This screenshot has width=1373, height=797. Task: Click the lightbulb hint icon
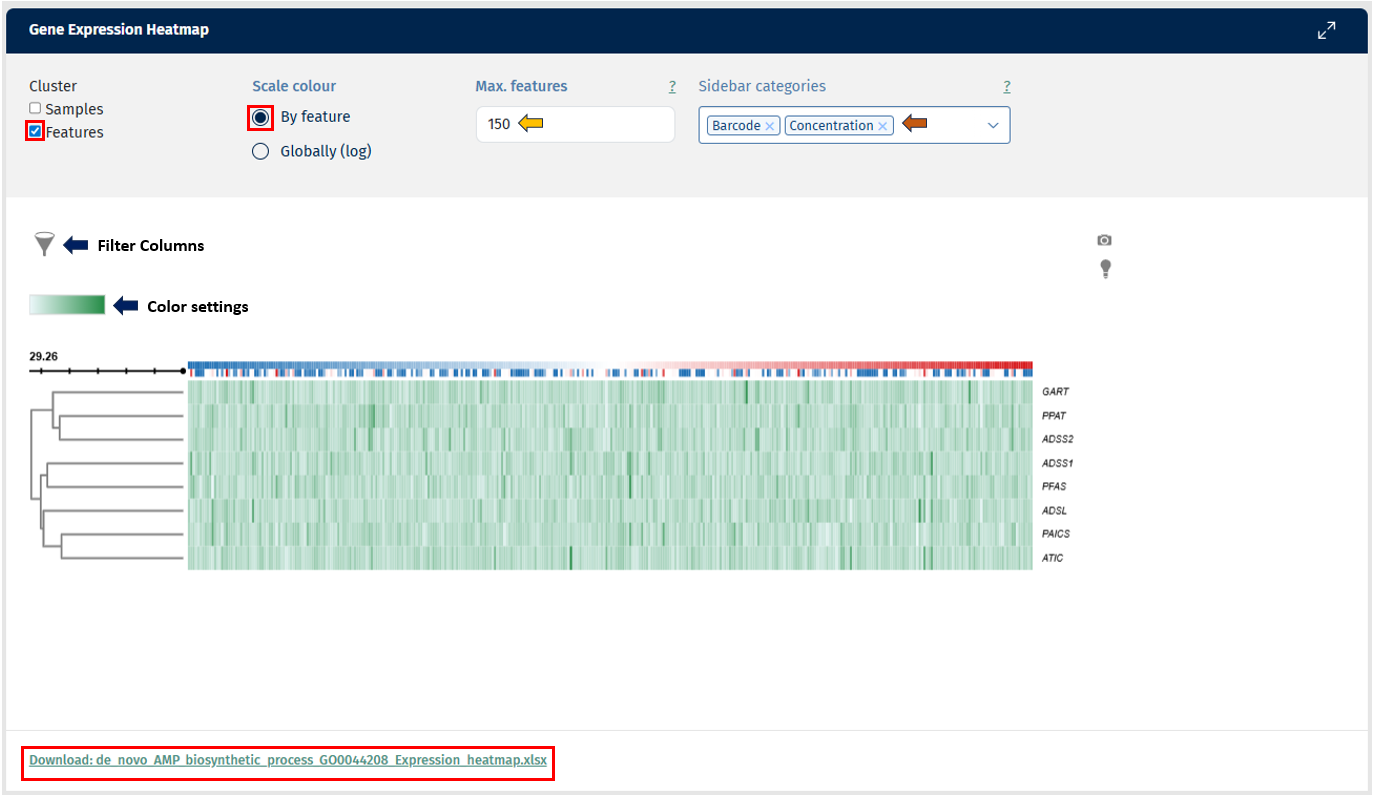pos(1105,268)
